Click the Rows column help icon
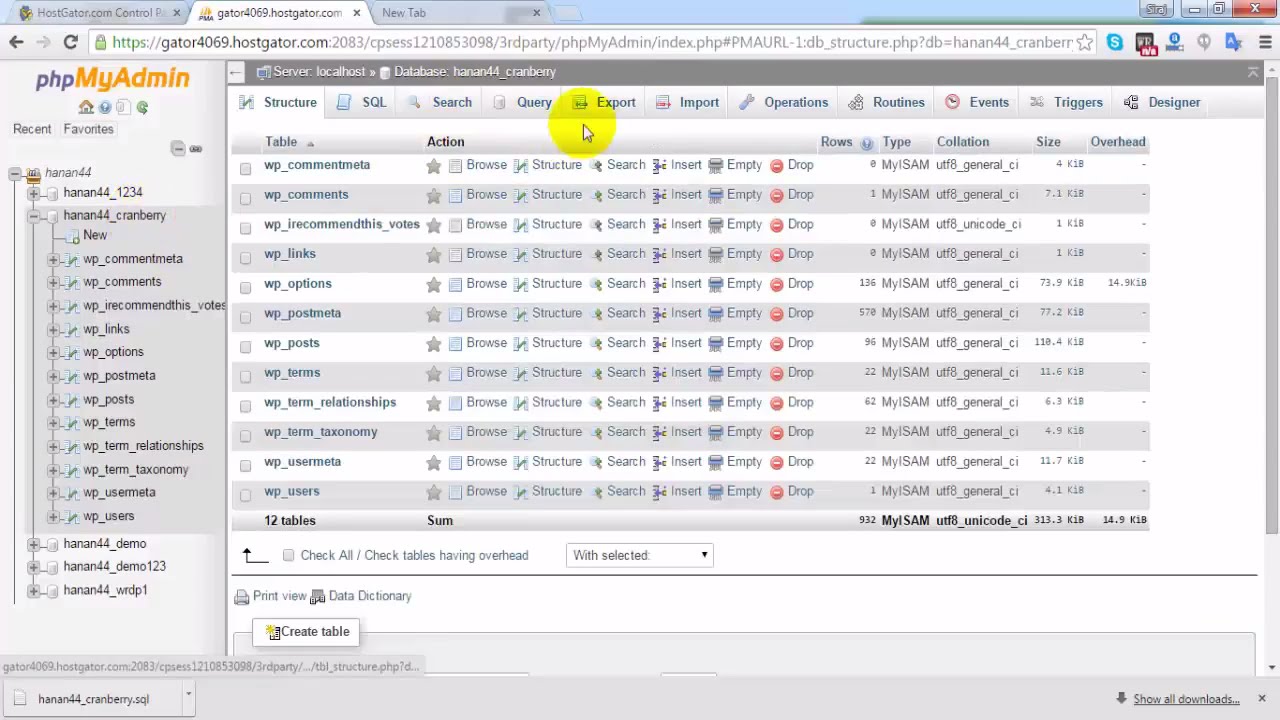 click(x=867, y=143)
